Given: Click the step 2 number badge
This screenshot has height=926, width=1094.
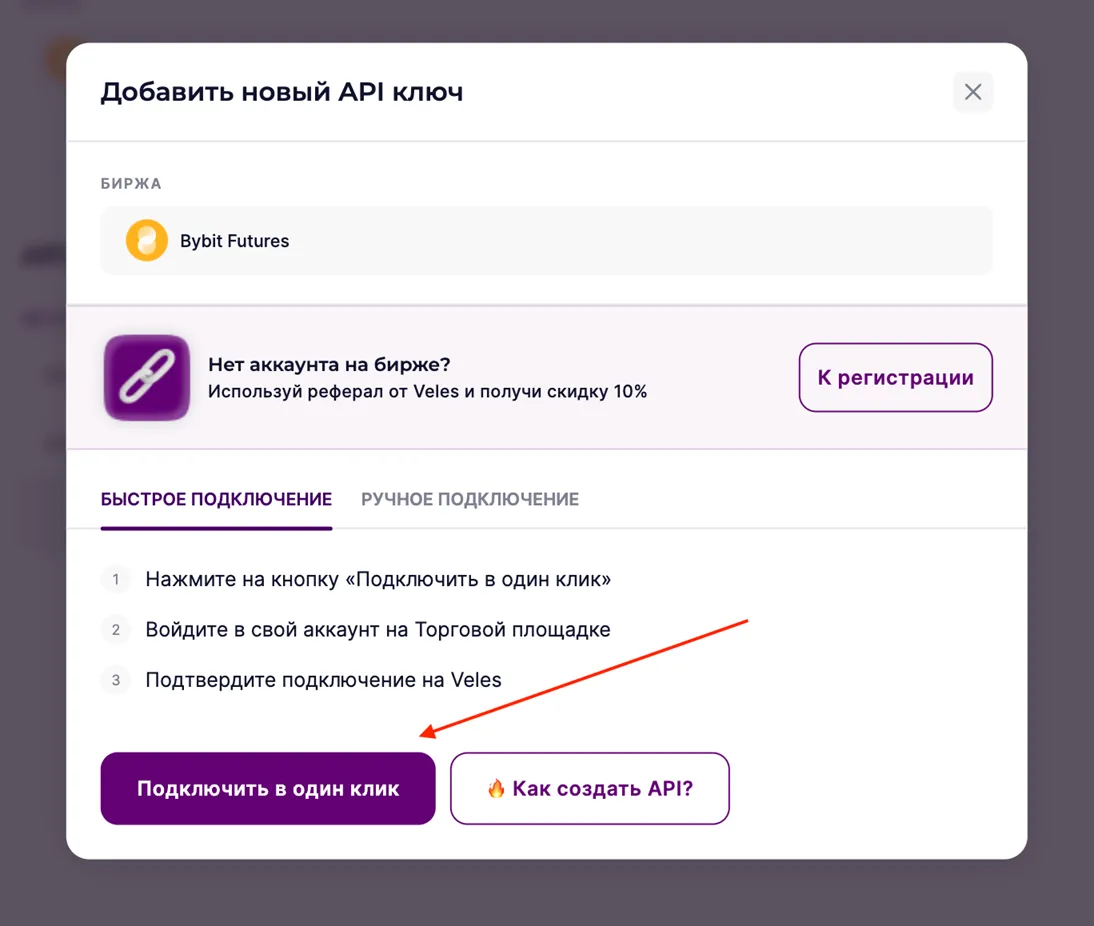Looking at the screenshot, I should pyautogui.click(x=116, y=630).
